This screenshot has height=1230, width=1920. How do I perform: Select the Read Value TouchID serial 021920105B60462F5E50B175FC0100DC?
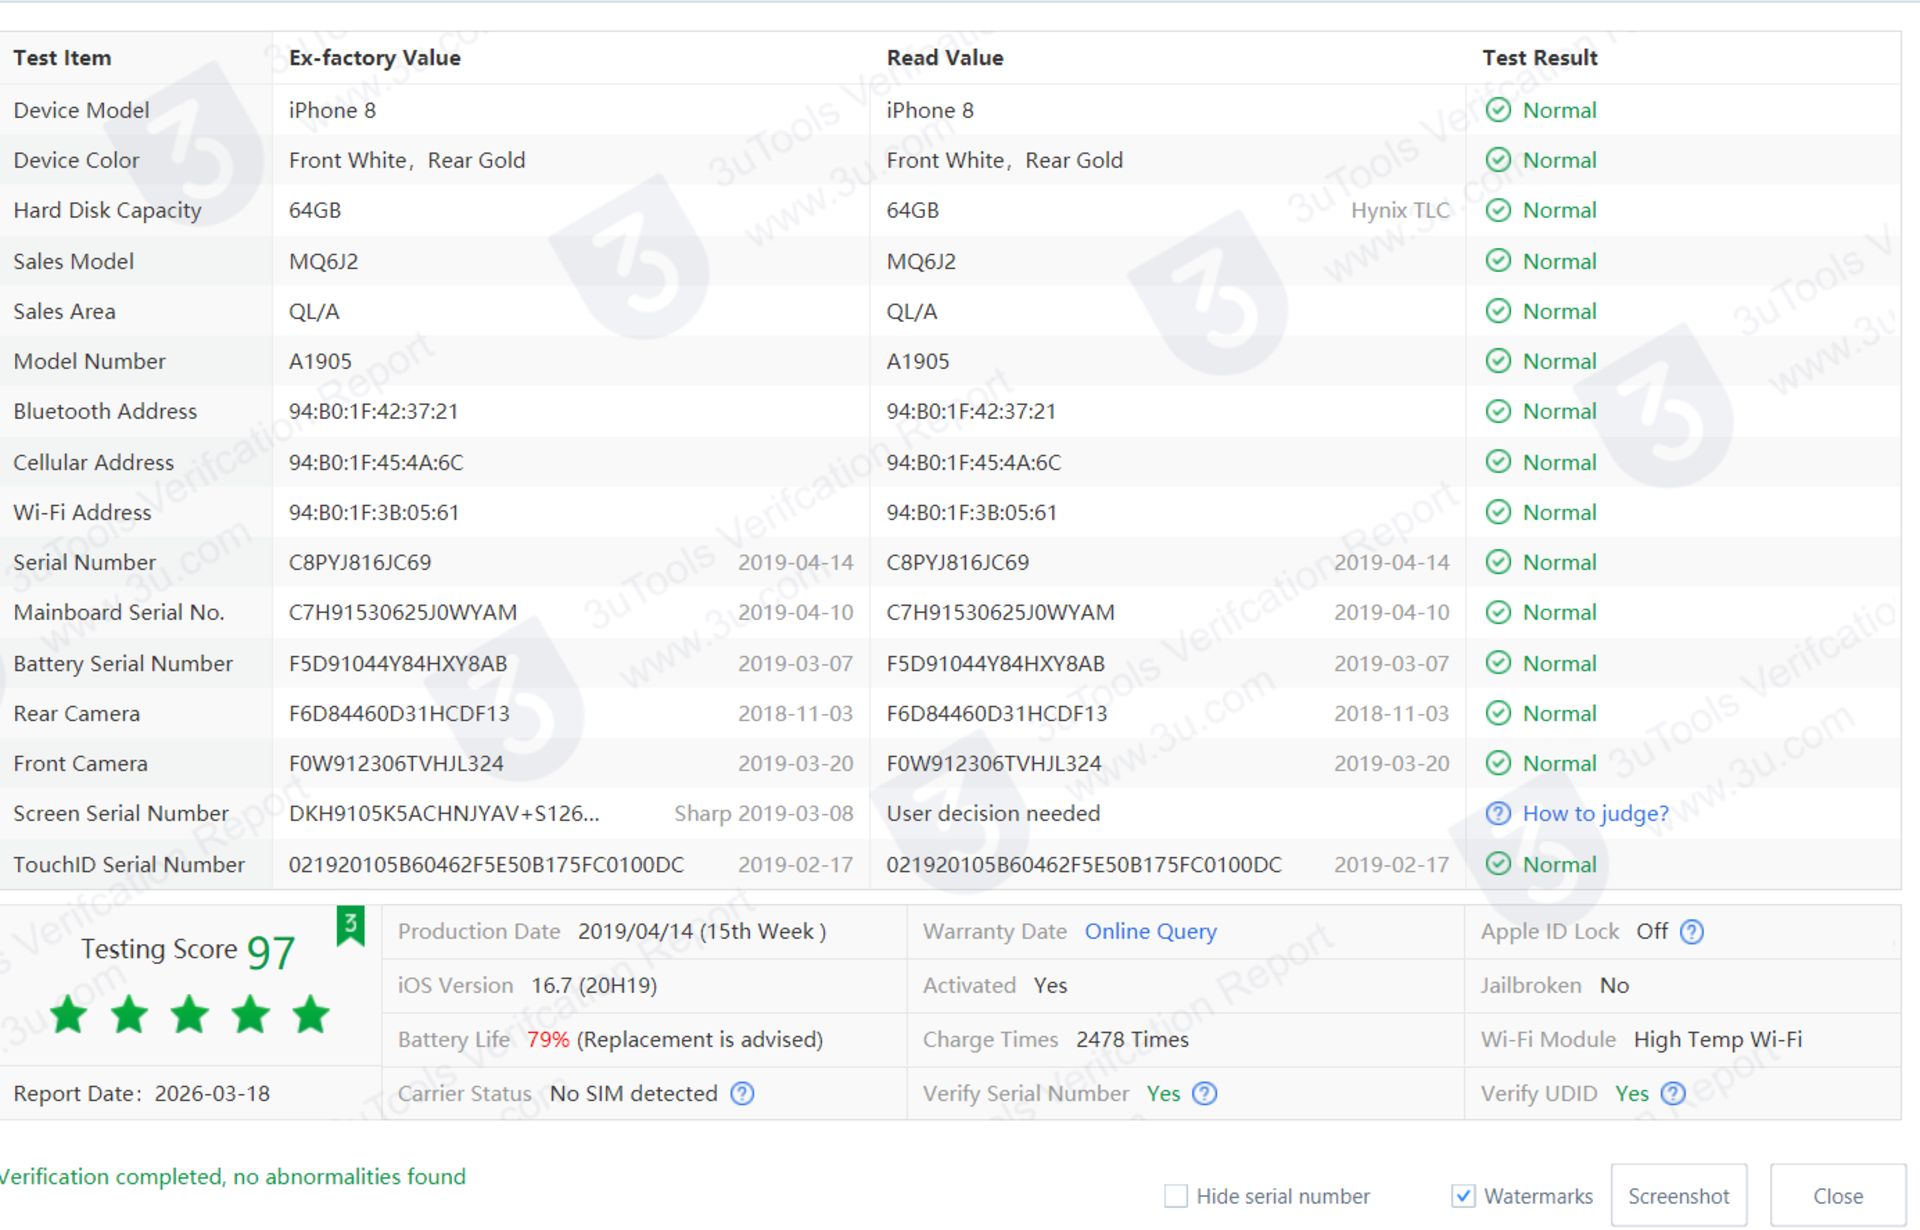coord(1084,864)
